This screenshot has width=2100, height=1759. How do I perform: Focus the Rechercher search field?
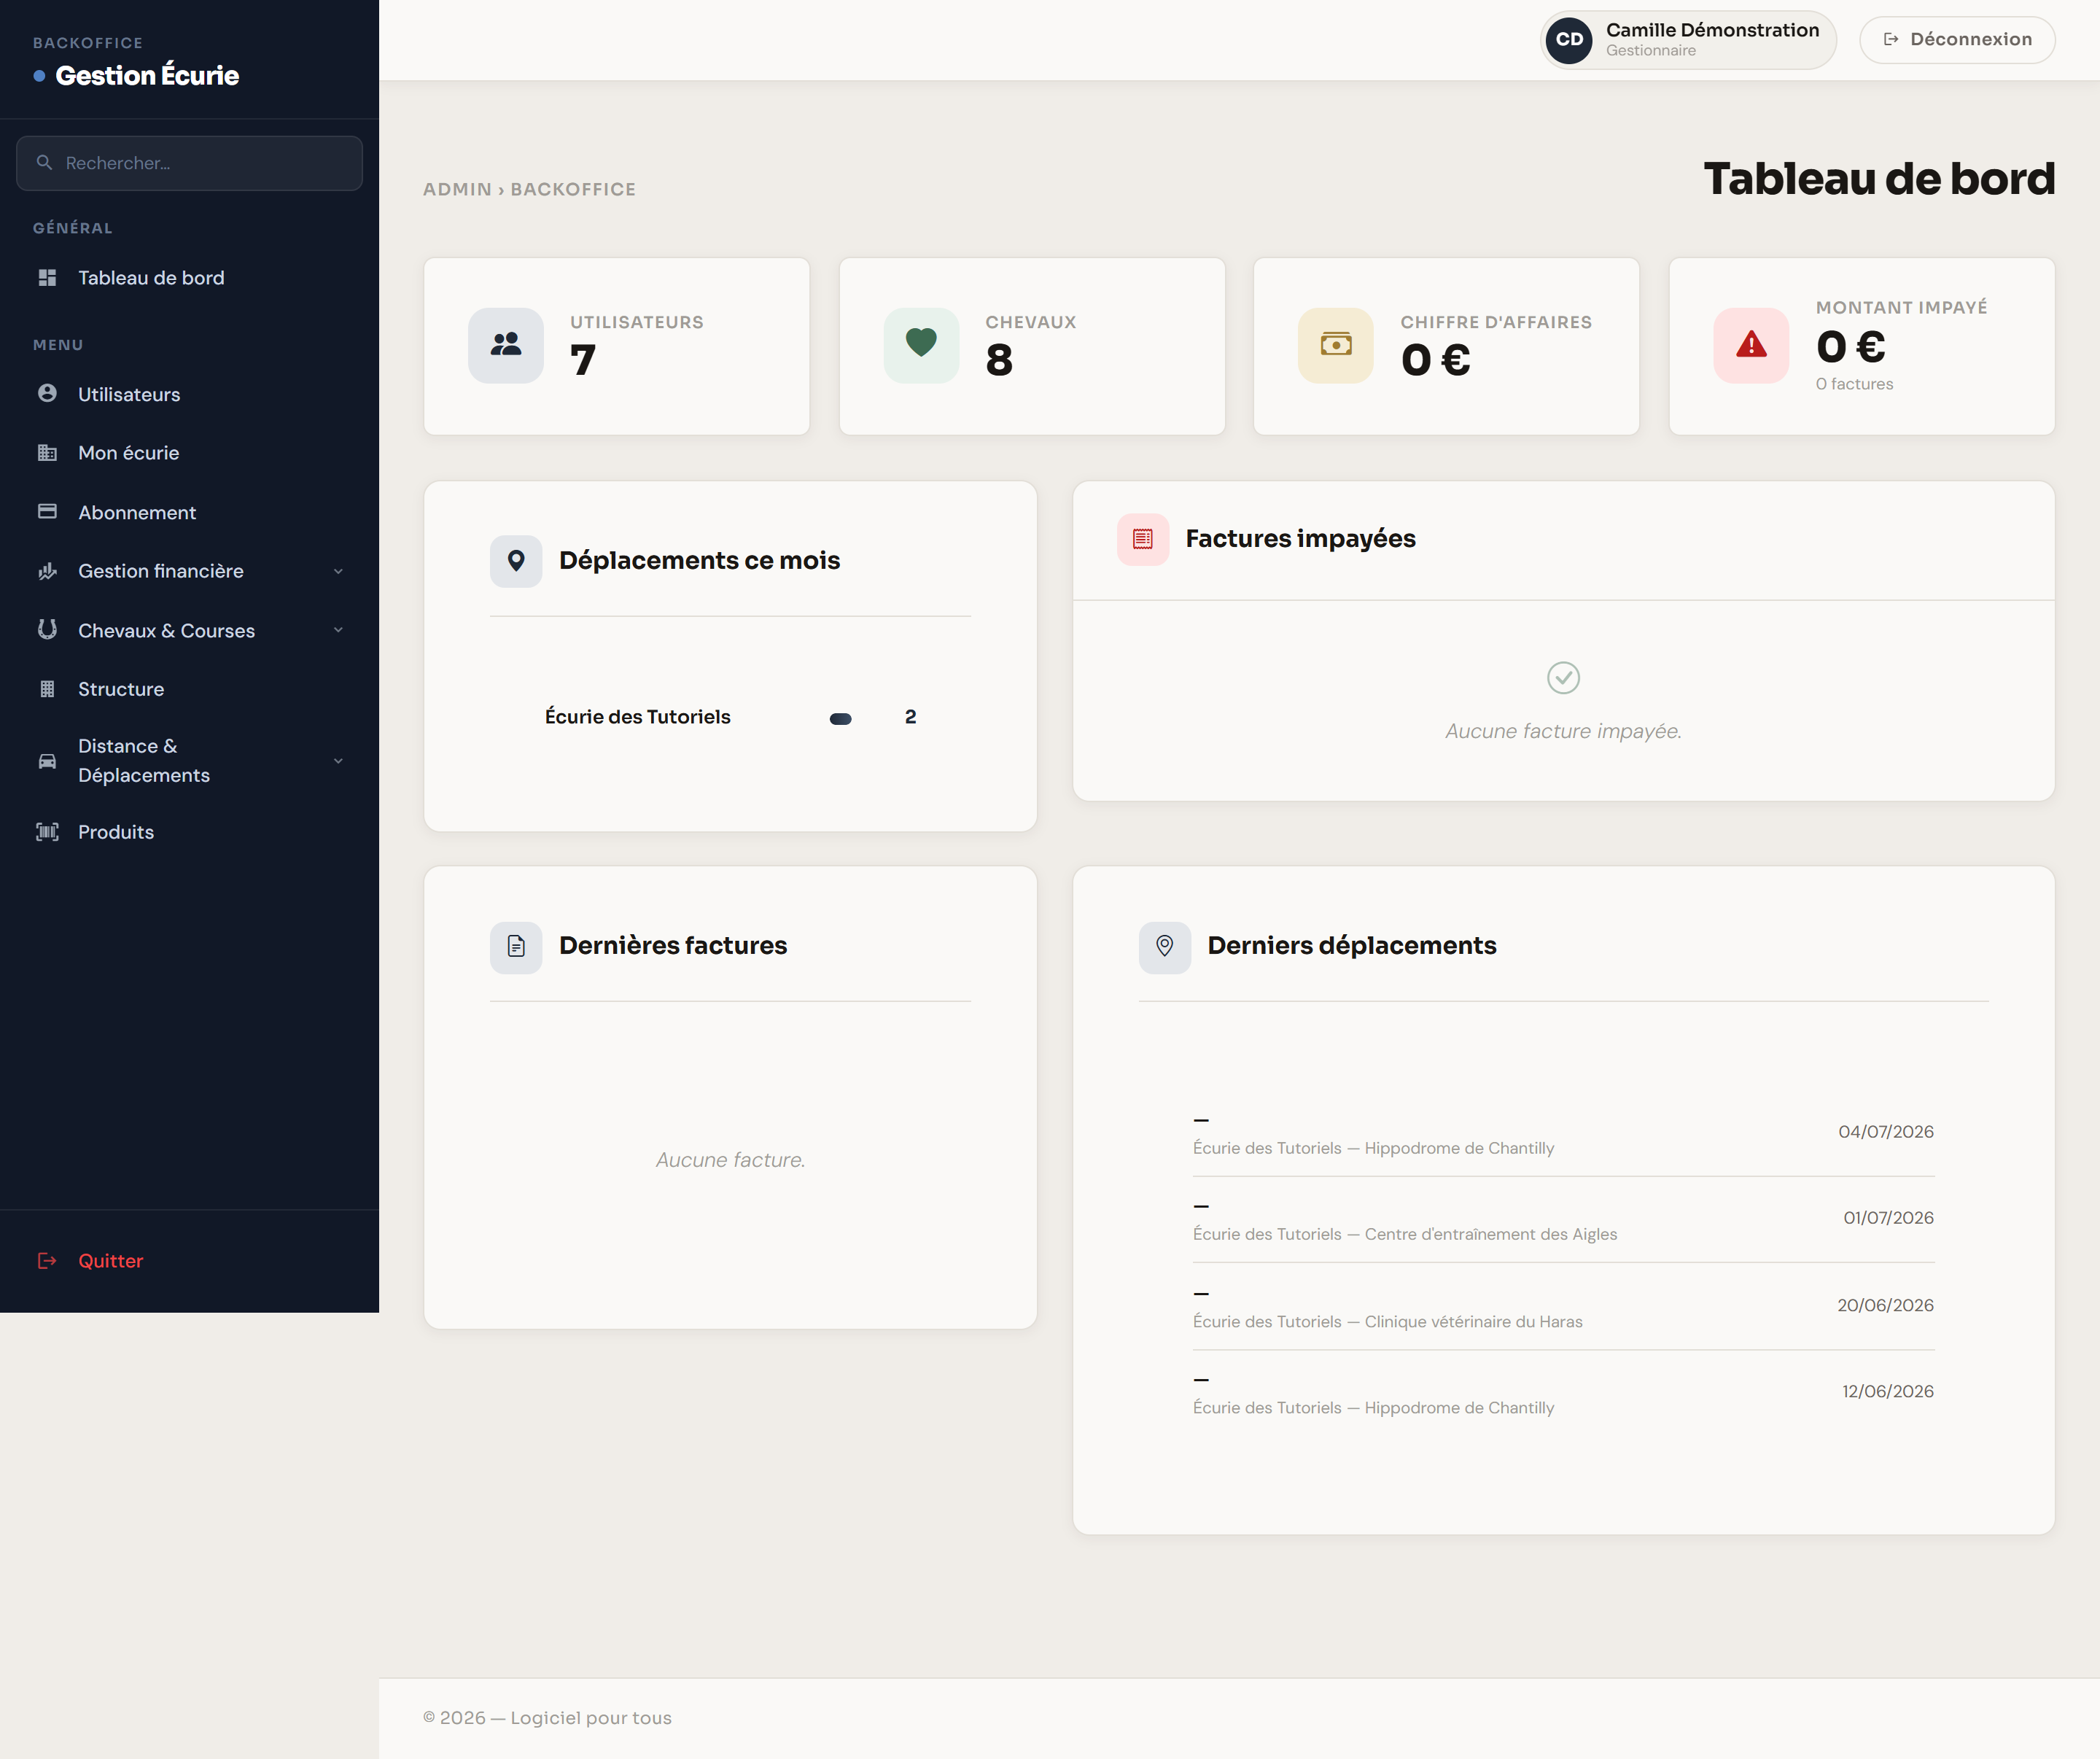[189, 163]
